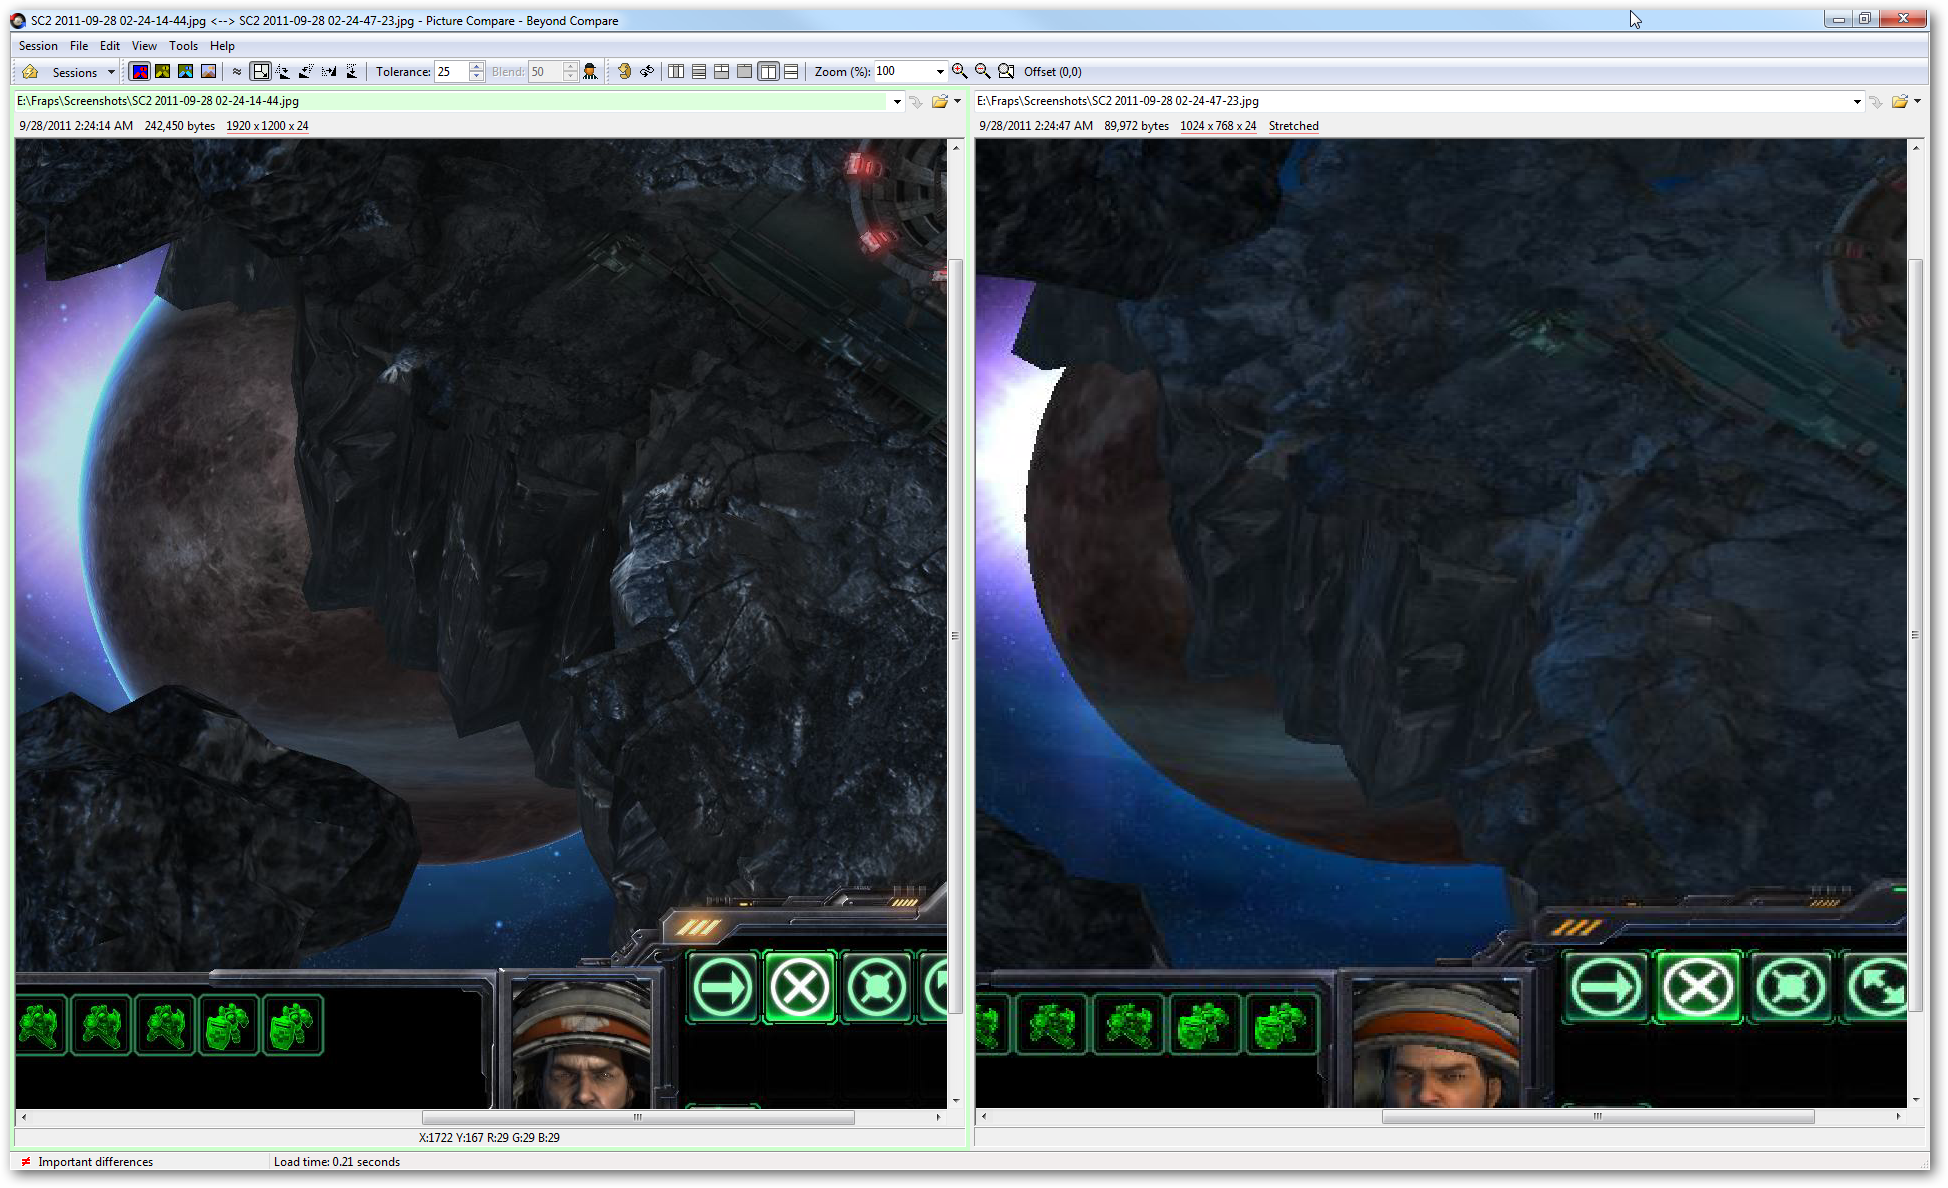Click the zoom in magnifier icon
This screenshot has height=1188, width=1948.
coord(959,72)
